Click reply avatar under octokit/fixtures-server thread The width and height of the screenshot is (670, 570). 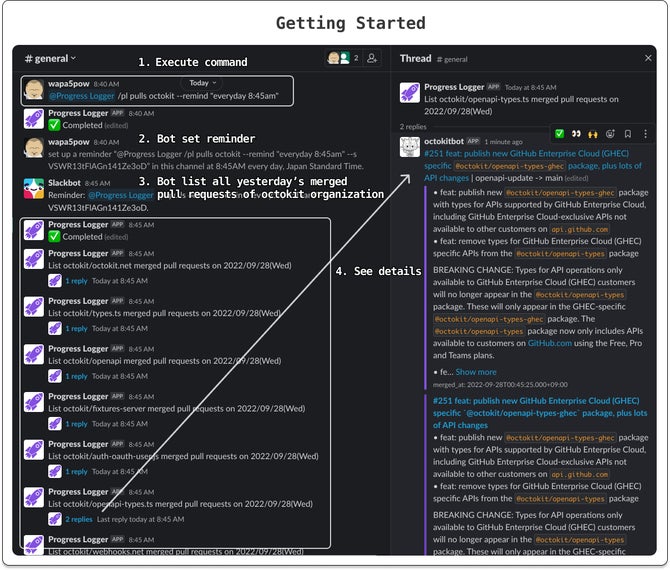click(55, 424)
